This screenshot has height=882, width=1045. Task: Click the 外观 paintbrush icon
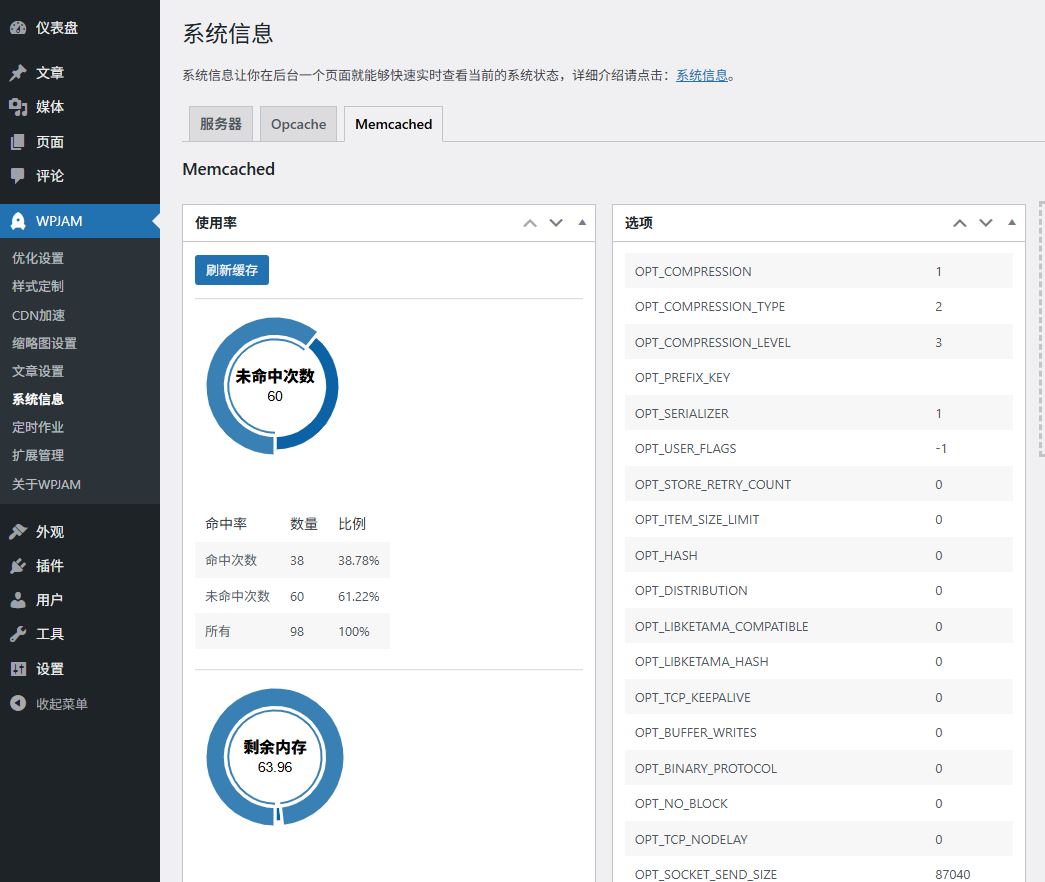[x=18, y=531]
